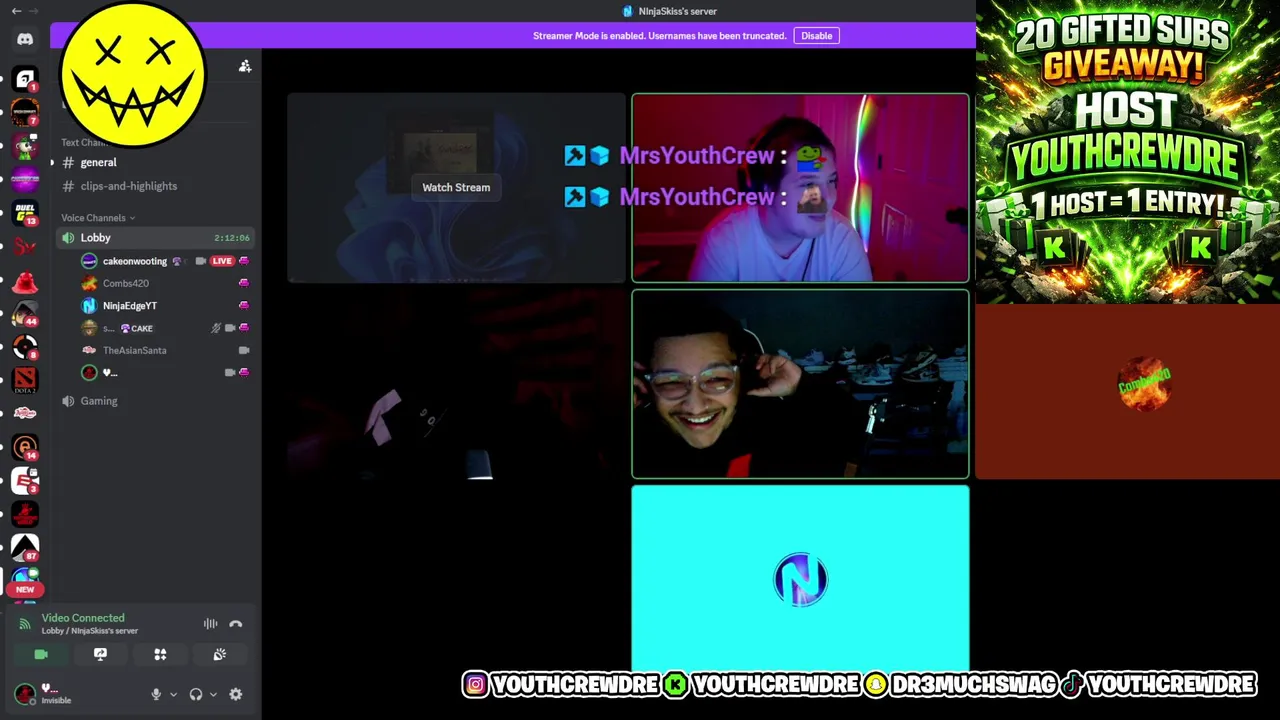Disable Streamer Mode from banner
Viewport: 1280px width, 720px height.
pyautogui.click(x=816, y=36)
